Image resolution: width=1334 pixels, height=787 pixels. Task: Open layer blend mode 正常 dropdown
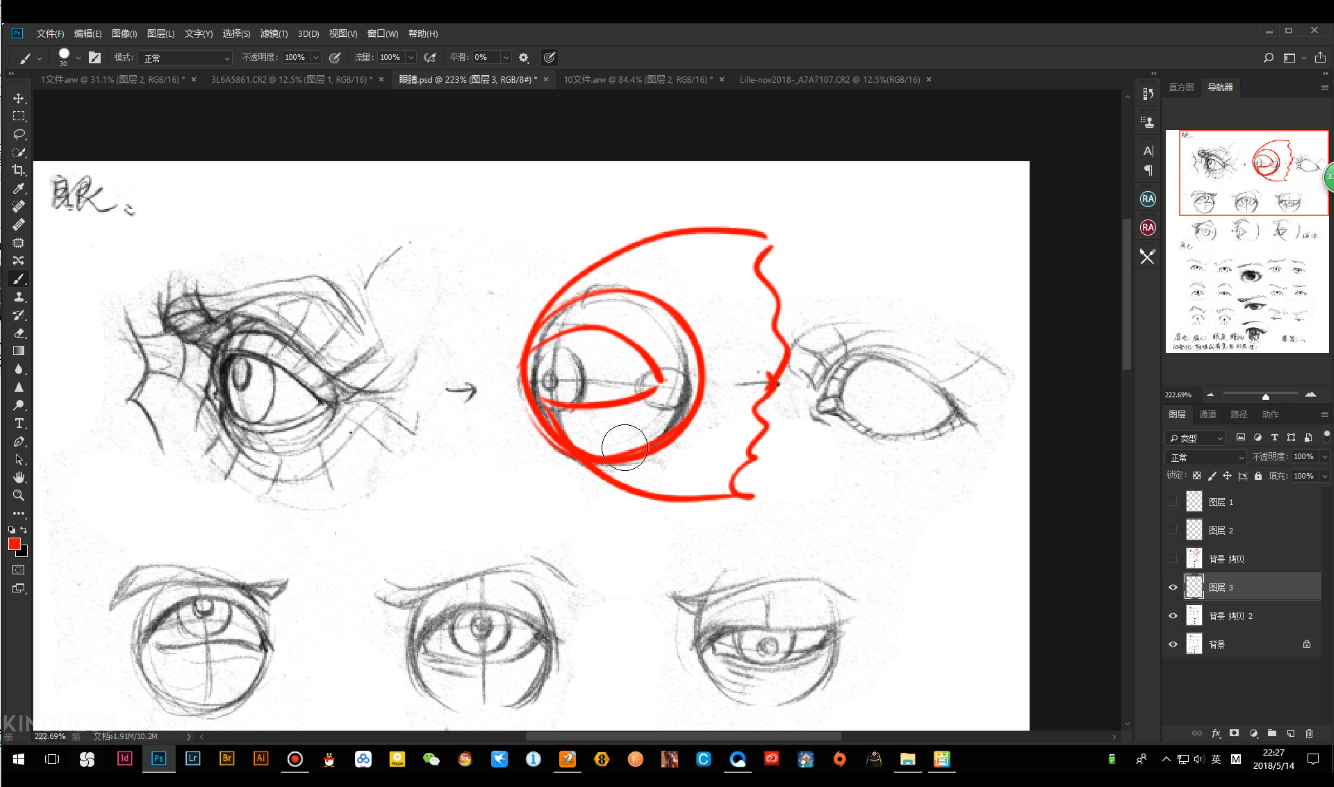1207,457
